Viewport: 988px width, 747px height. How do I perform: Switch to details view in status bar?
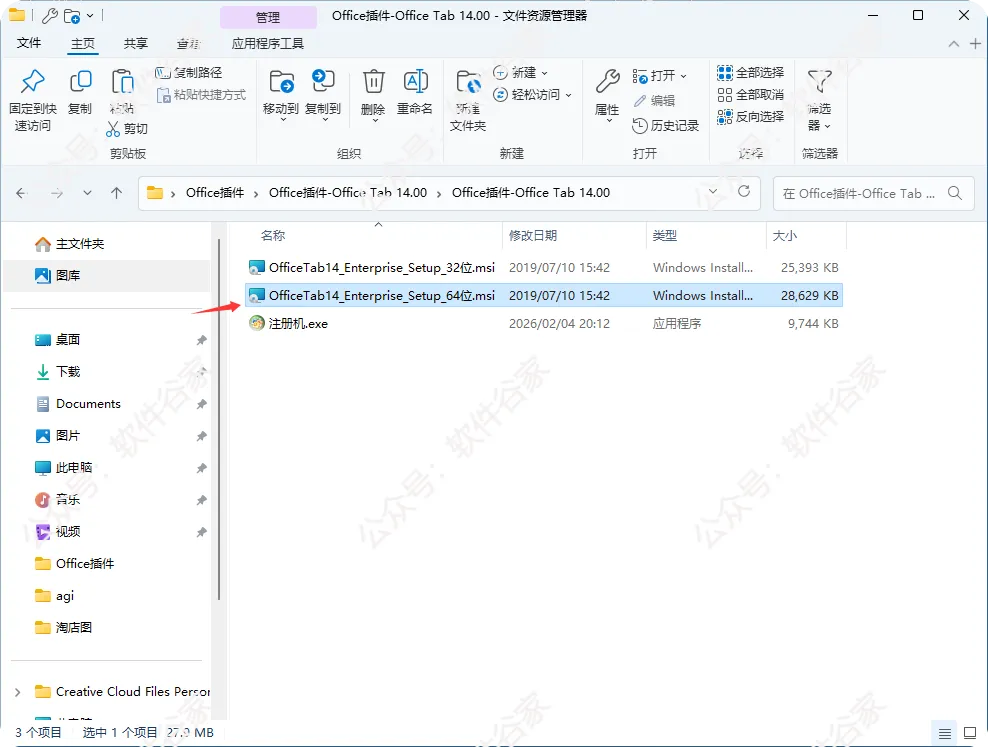pyautogui.click(x=945, y=733)
